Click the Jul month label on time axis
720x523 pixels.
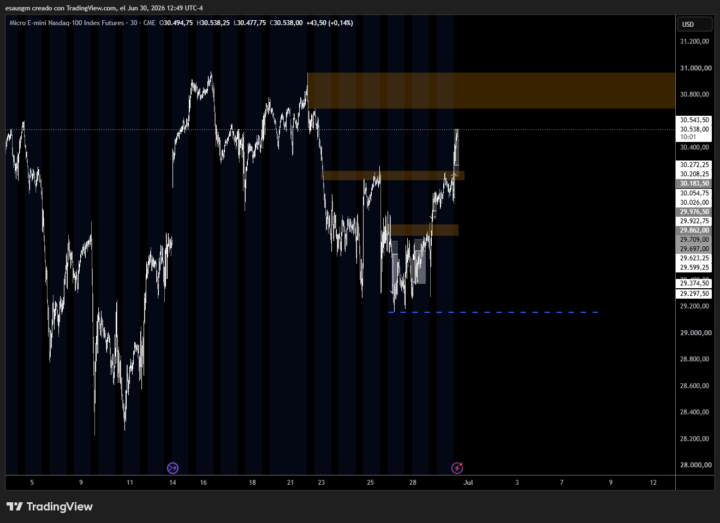[468, 483]
